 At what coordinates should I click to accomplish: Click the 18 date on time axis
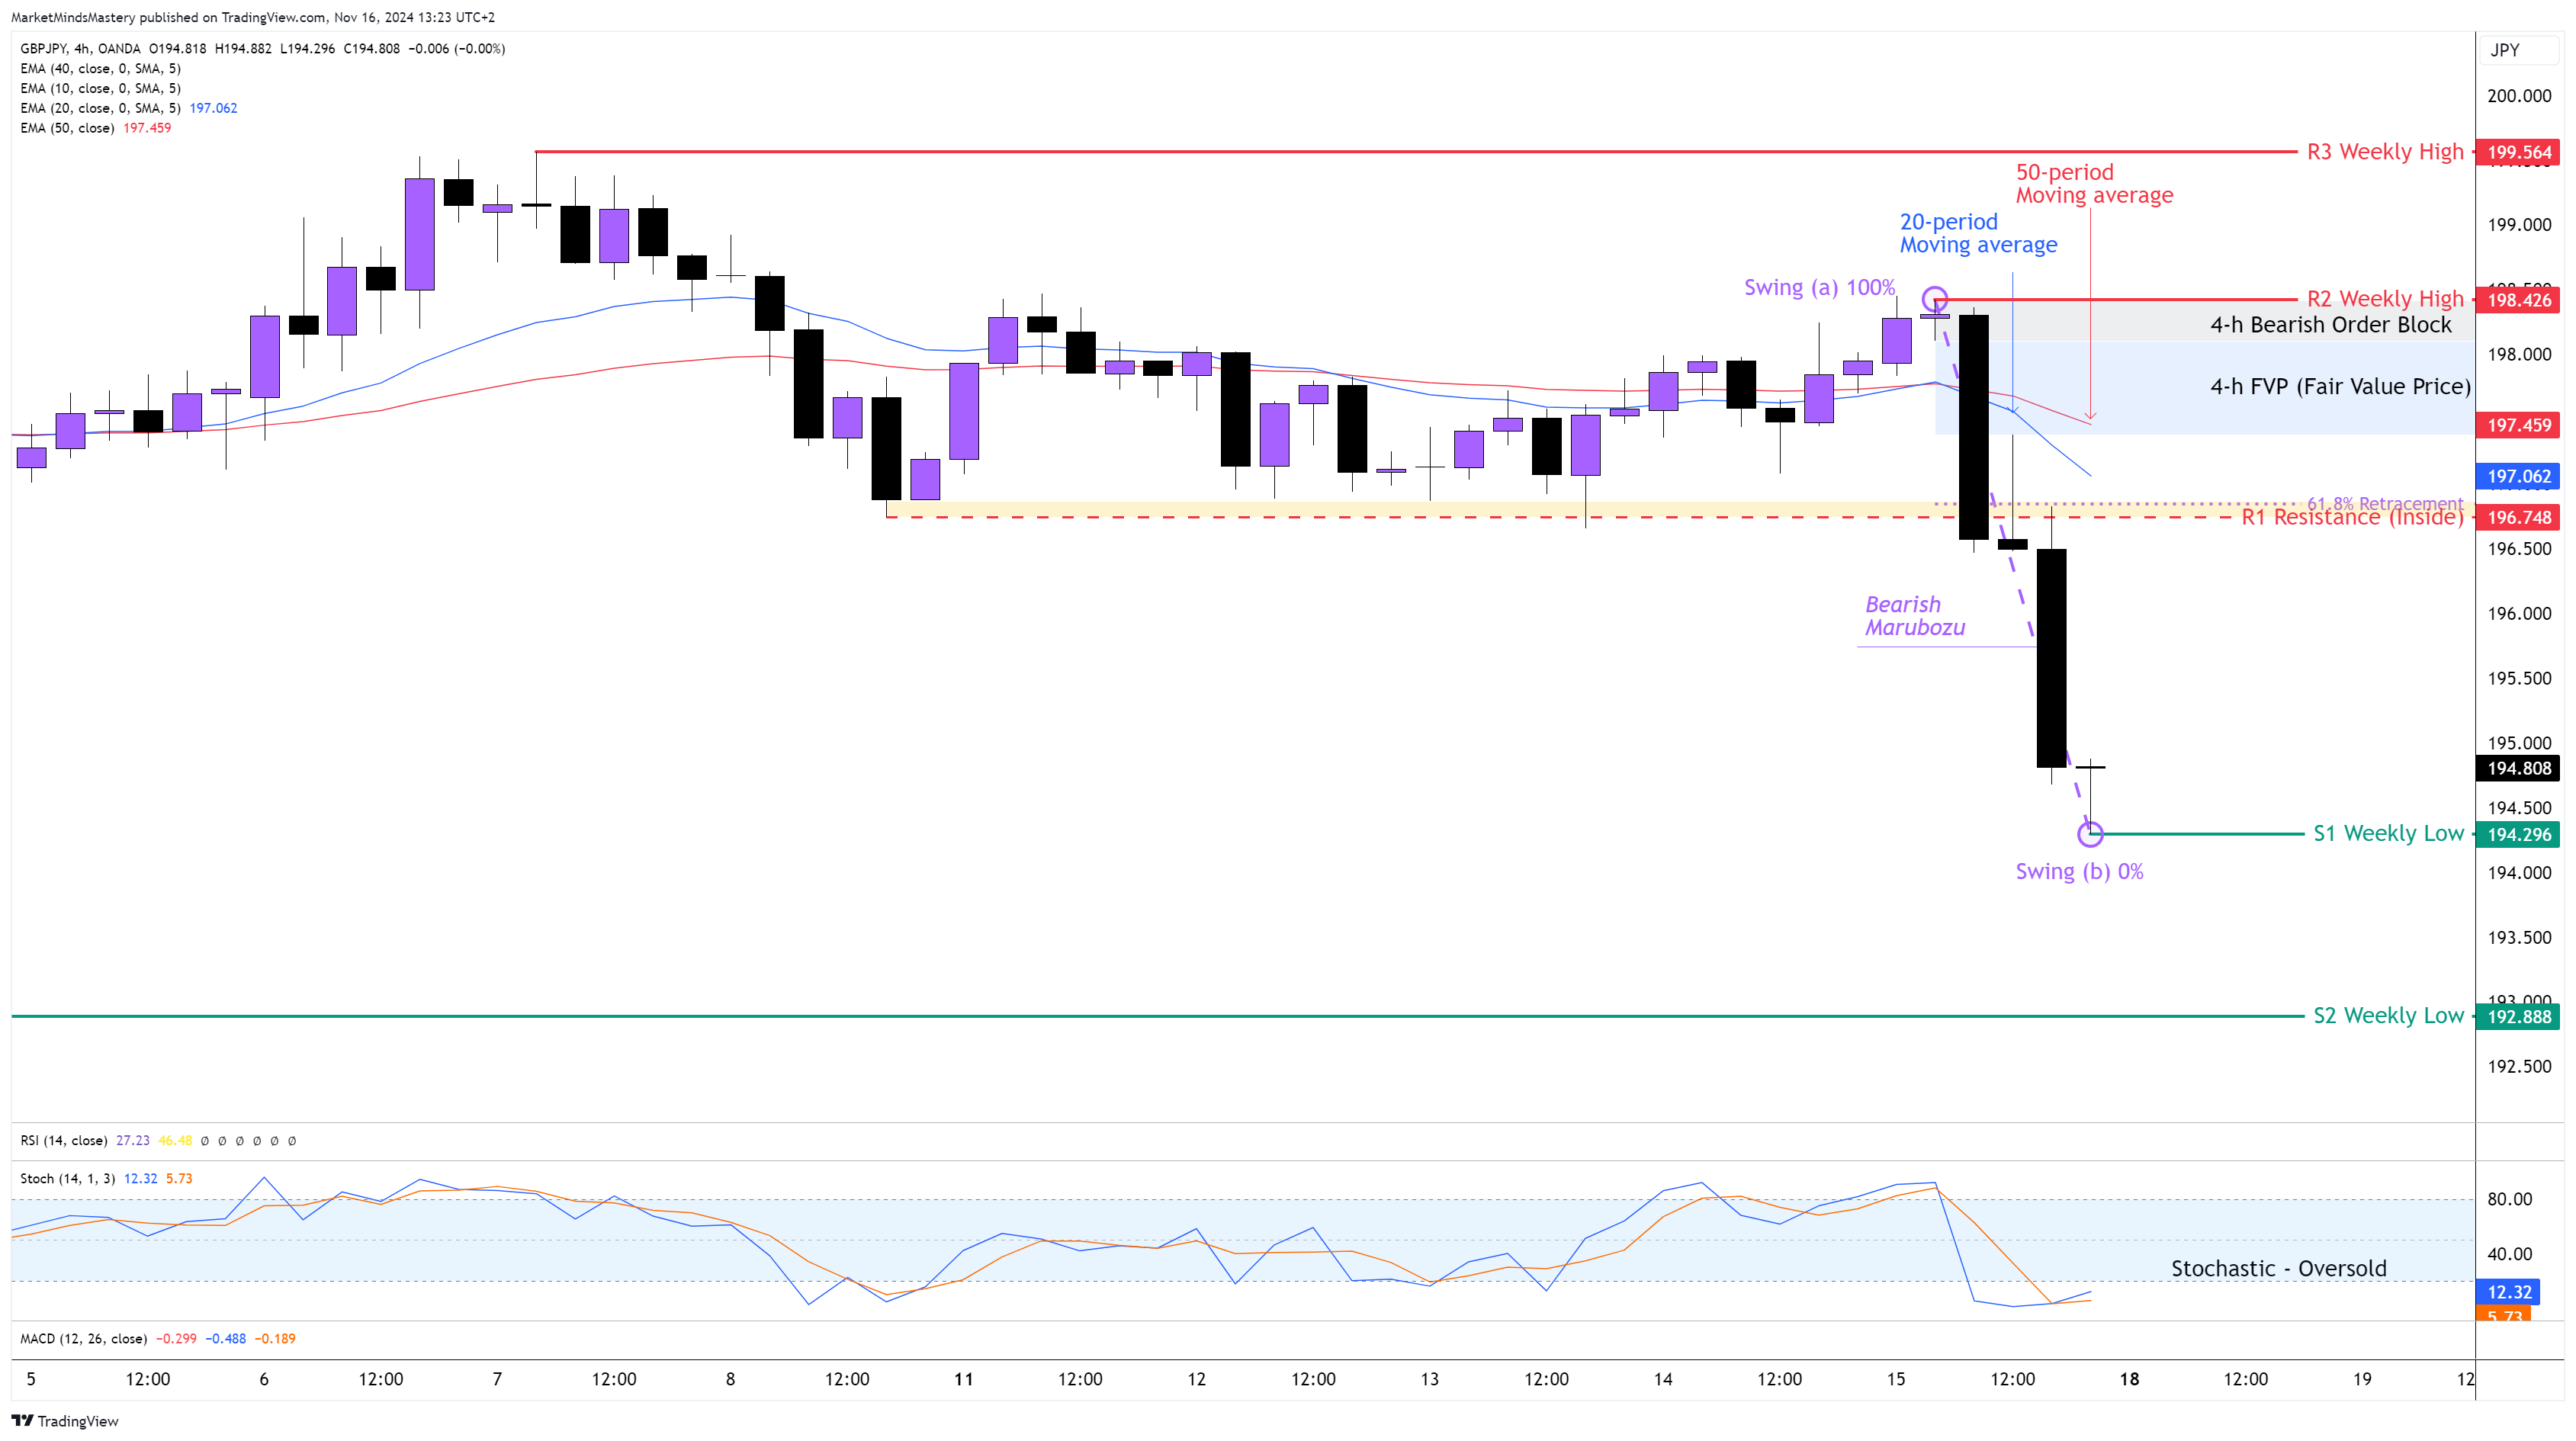click(x=2129, y=1379)
